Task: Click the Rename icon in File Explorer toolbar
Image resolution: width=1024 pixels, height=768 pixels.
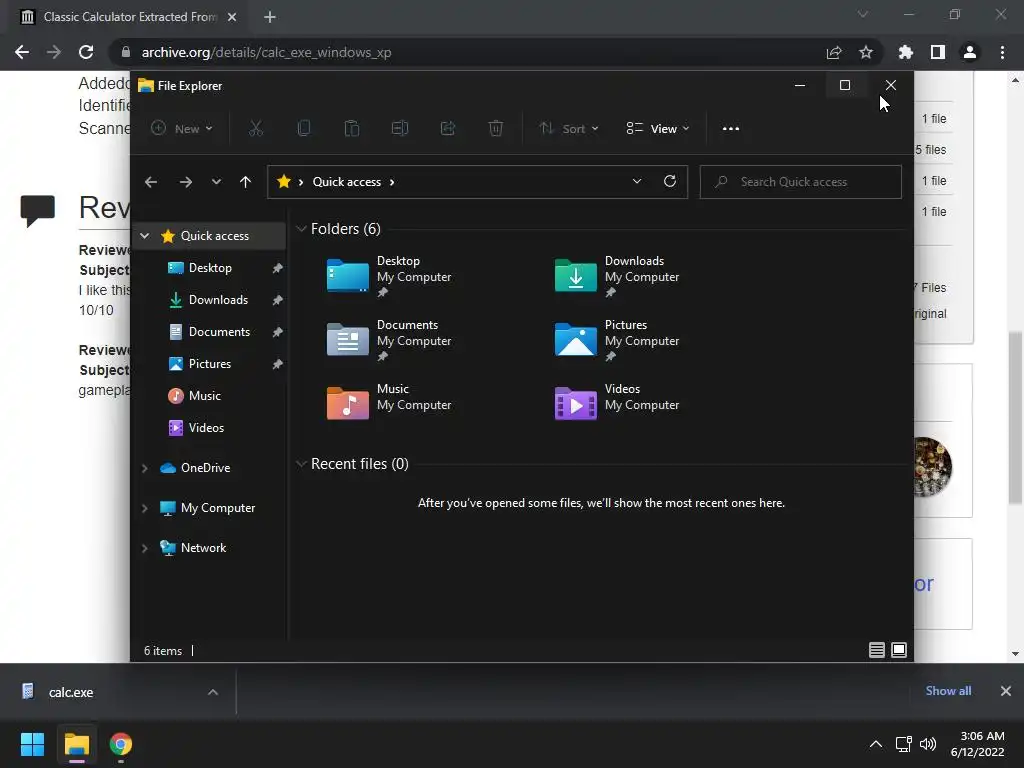Action: 400,129
